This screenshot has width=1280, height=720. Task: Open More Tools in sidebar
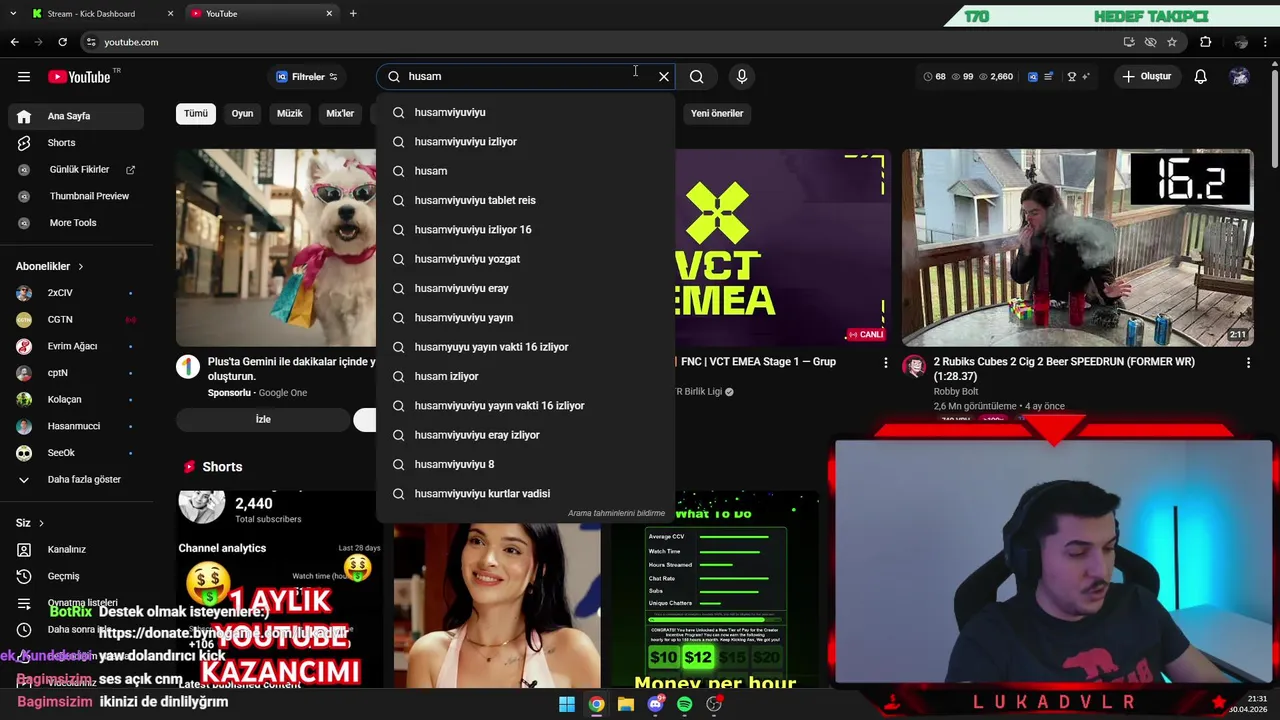76,223
